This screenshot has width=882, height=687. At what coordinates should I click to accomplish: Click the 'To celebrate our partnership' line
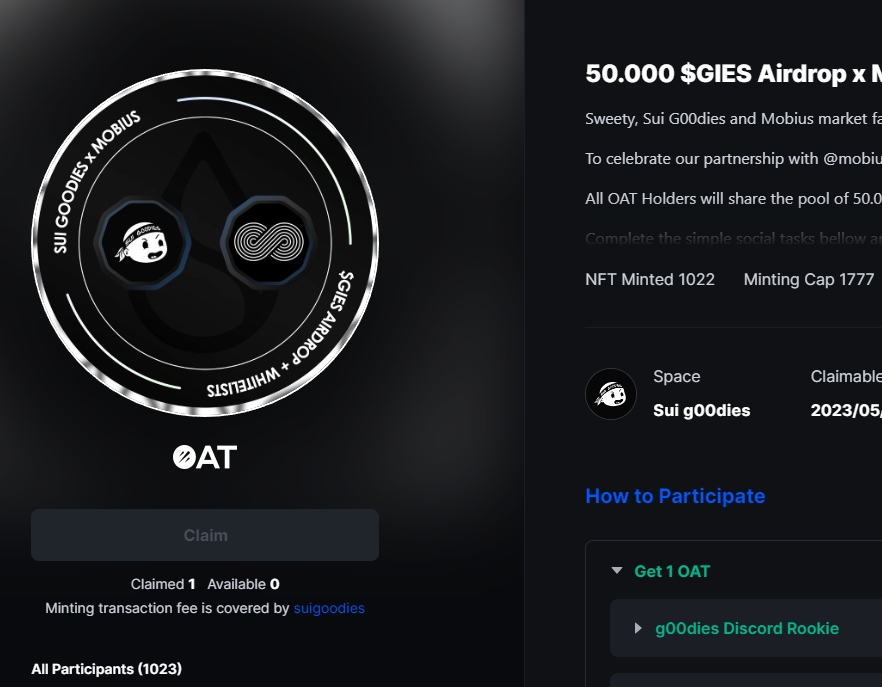[x=734, y=159]
